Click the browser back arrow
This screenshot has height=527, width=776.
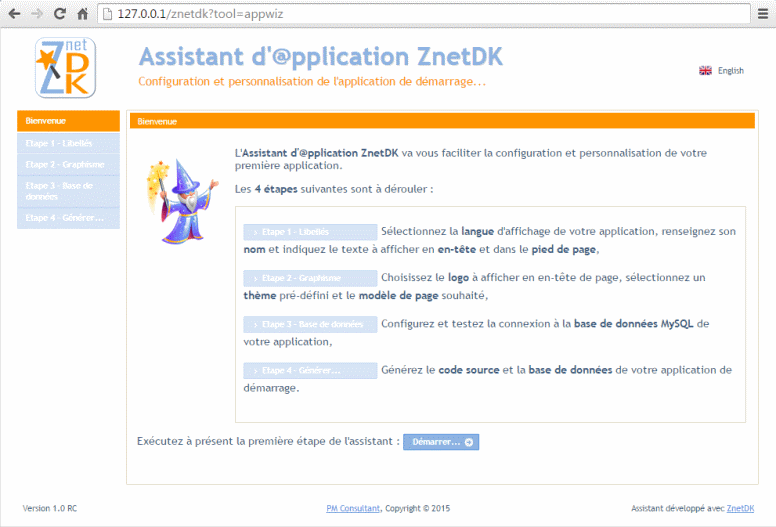14,14
